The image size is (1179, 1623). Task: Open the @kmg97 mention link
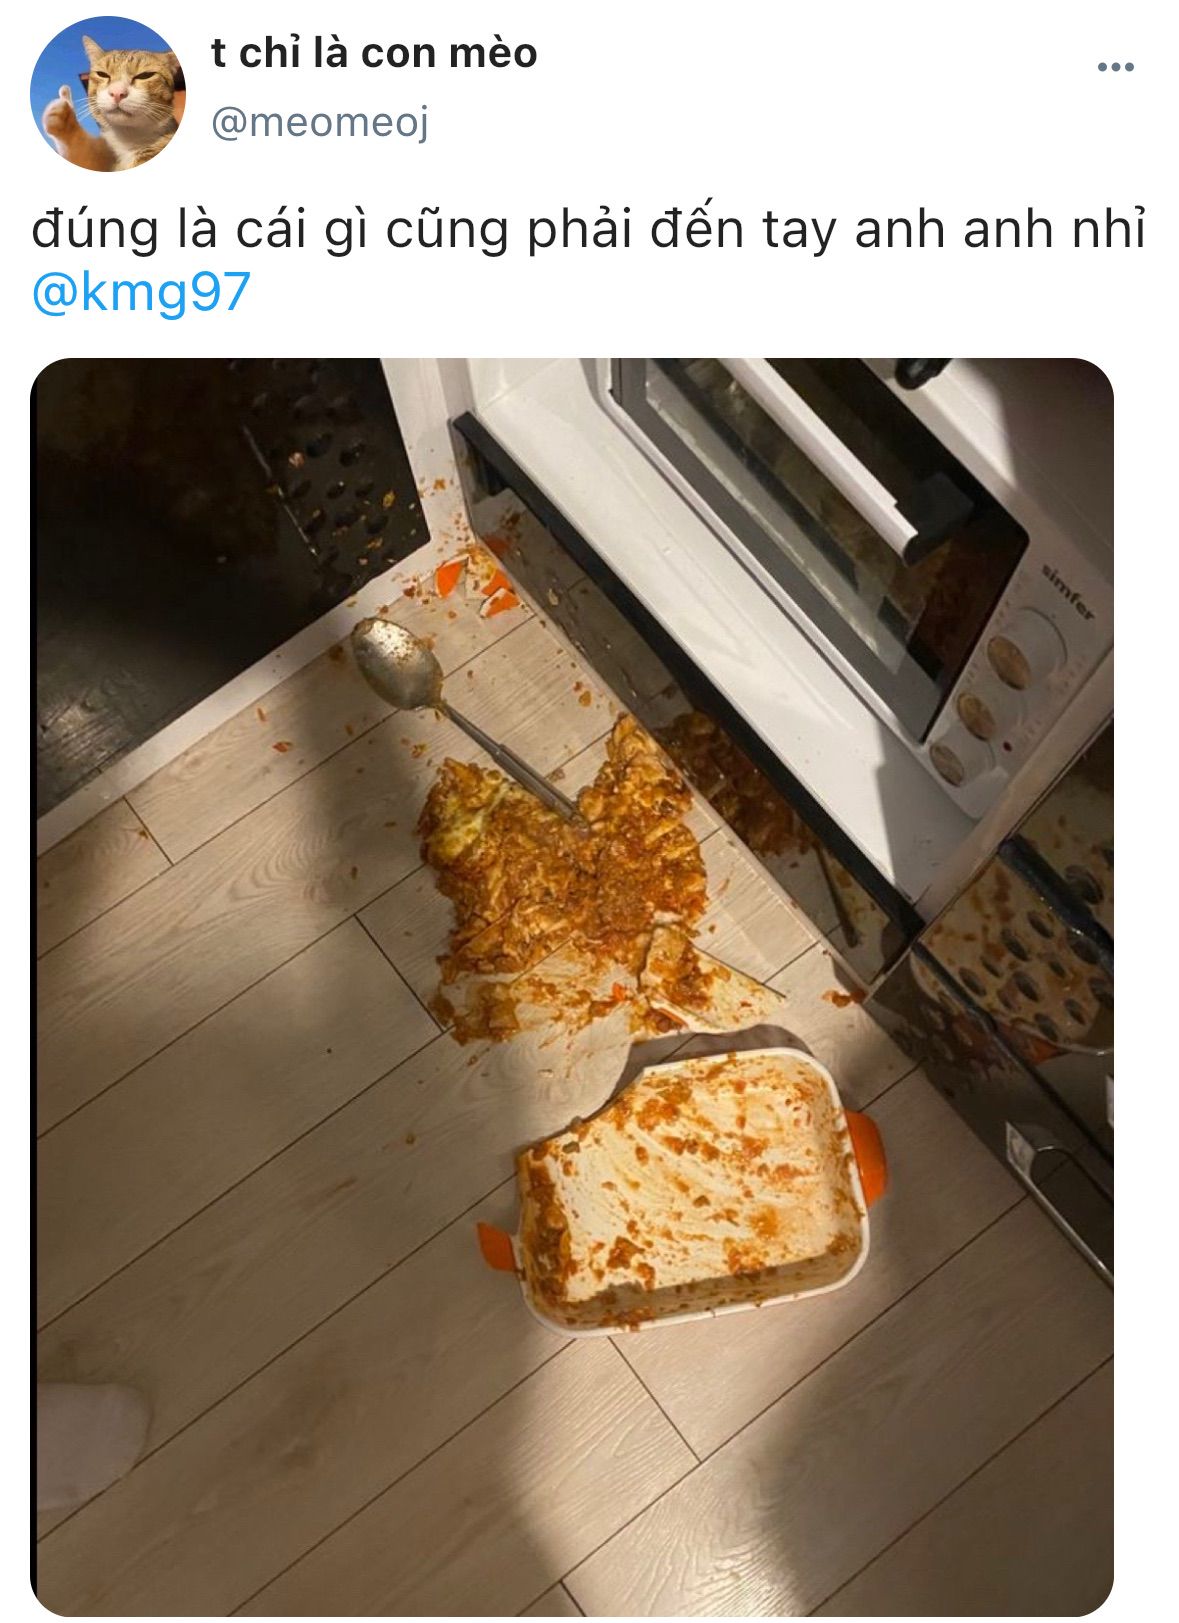(141, 292)
